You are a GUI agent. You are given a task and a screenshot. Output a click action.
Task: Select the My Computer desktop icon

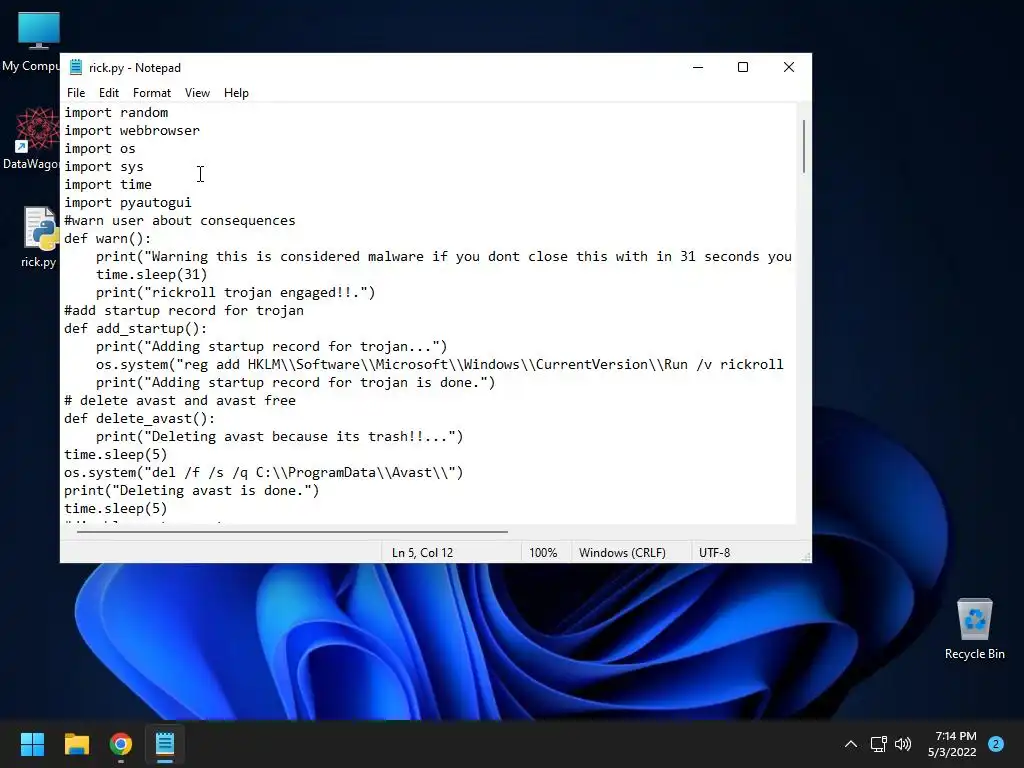point(33,42)
